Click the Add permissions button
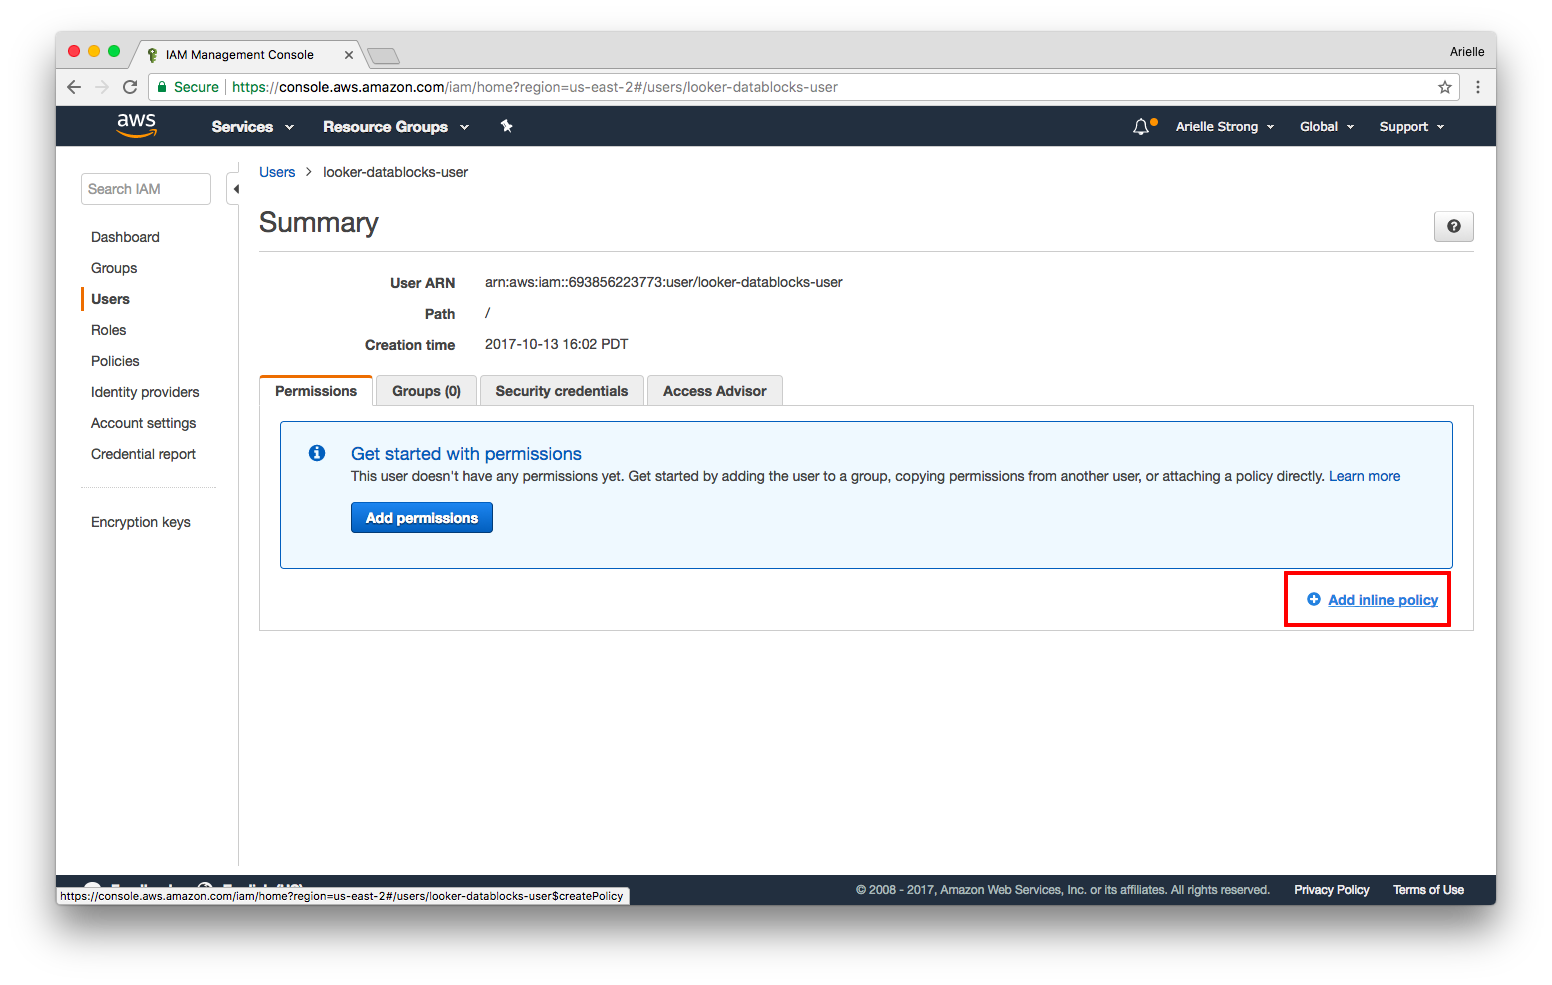Viewport: 1552px width, 985px height. [422, 518]
